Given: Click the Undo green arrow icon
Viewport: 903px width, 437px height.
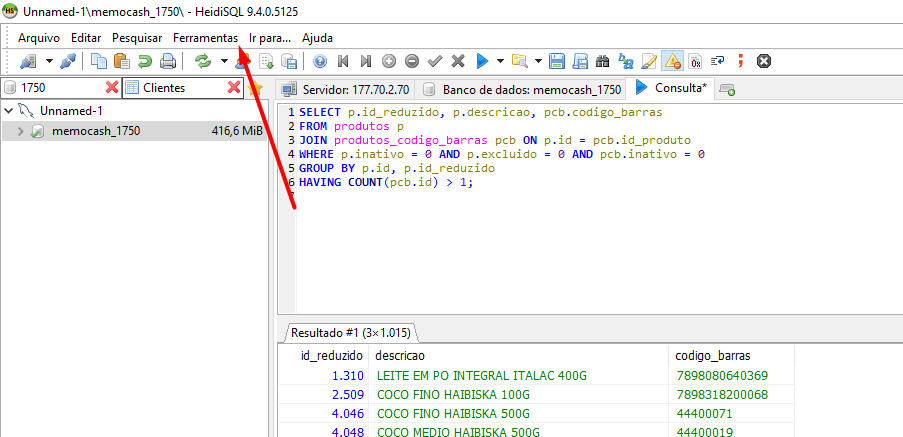Looking at the screenshot, I should pos(144,61).
